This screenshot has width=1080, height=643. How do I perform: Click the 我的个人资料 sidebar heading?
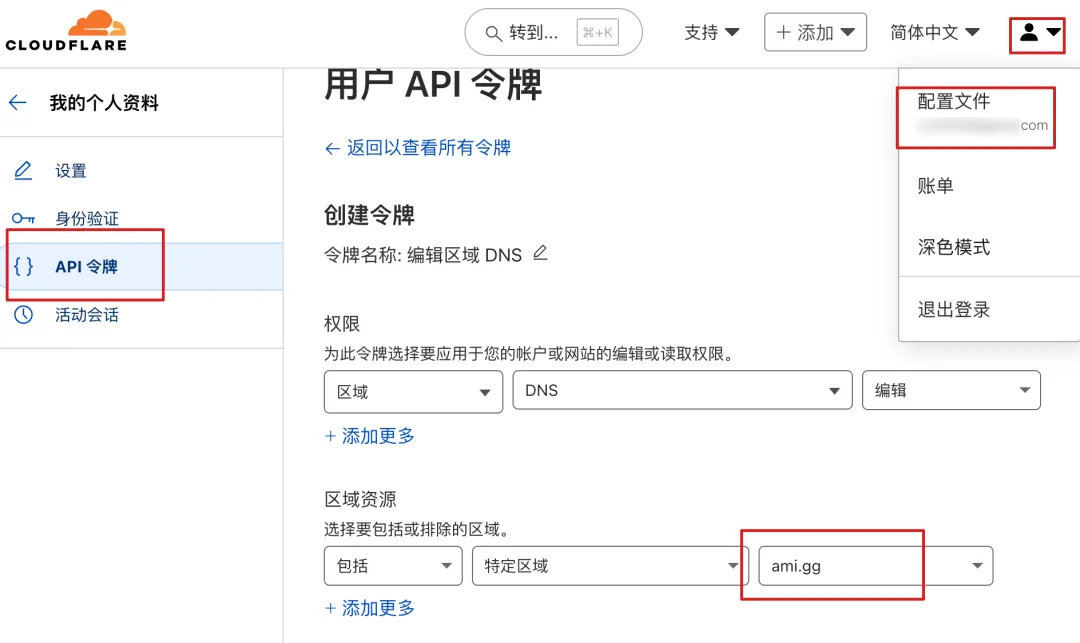104,103
